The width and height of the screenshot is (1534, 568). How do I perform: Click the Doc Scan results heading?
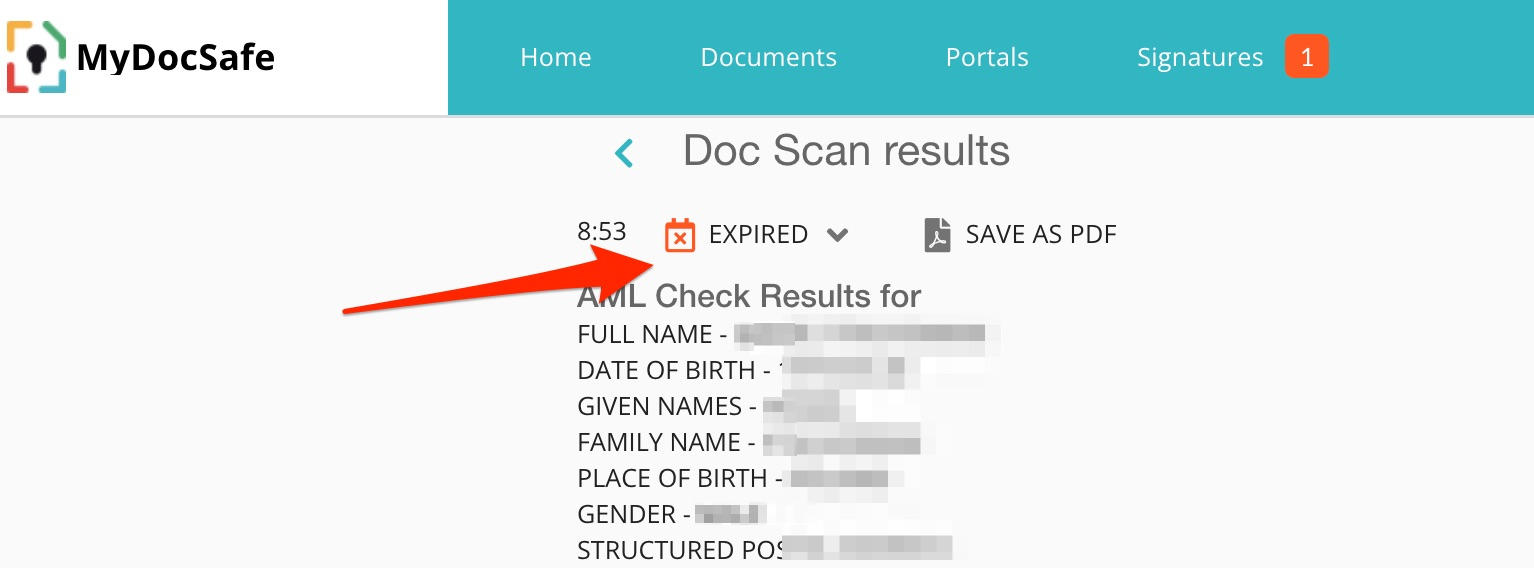(846, 151)
